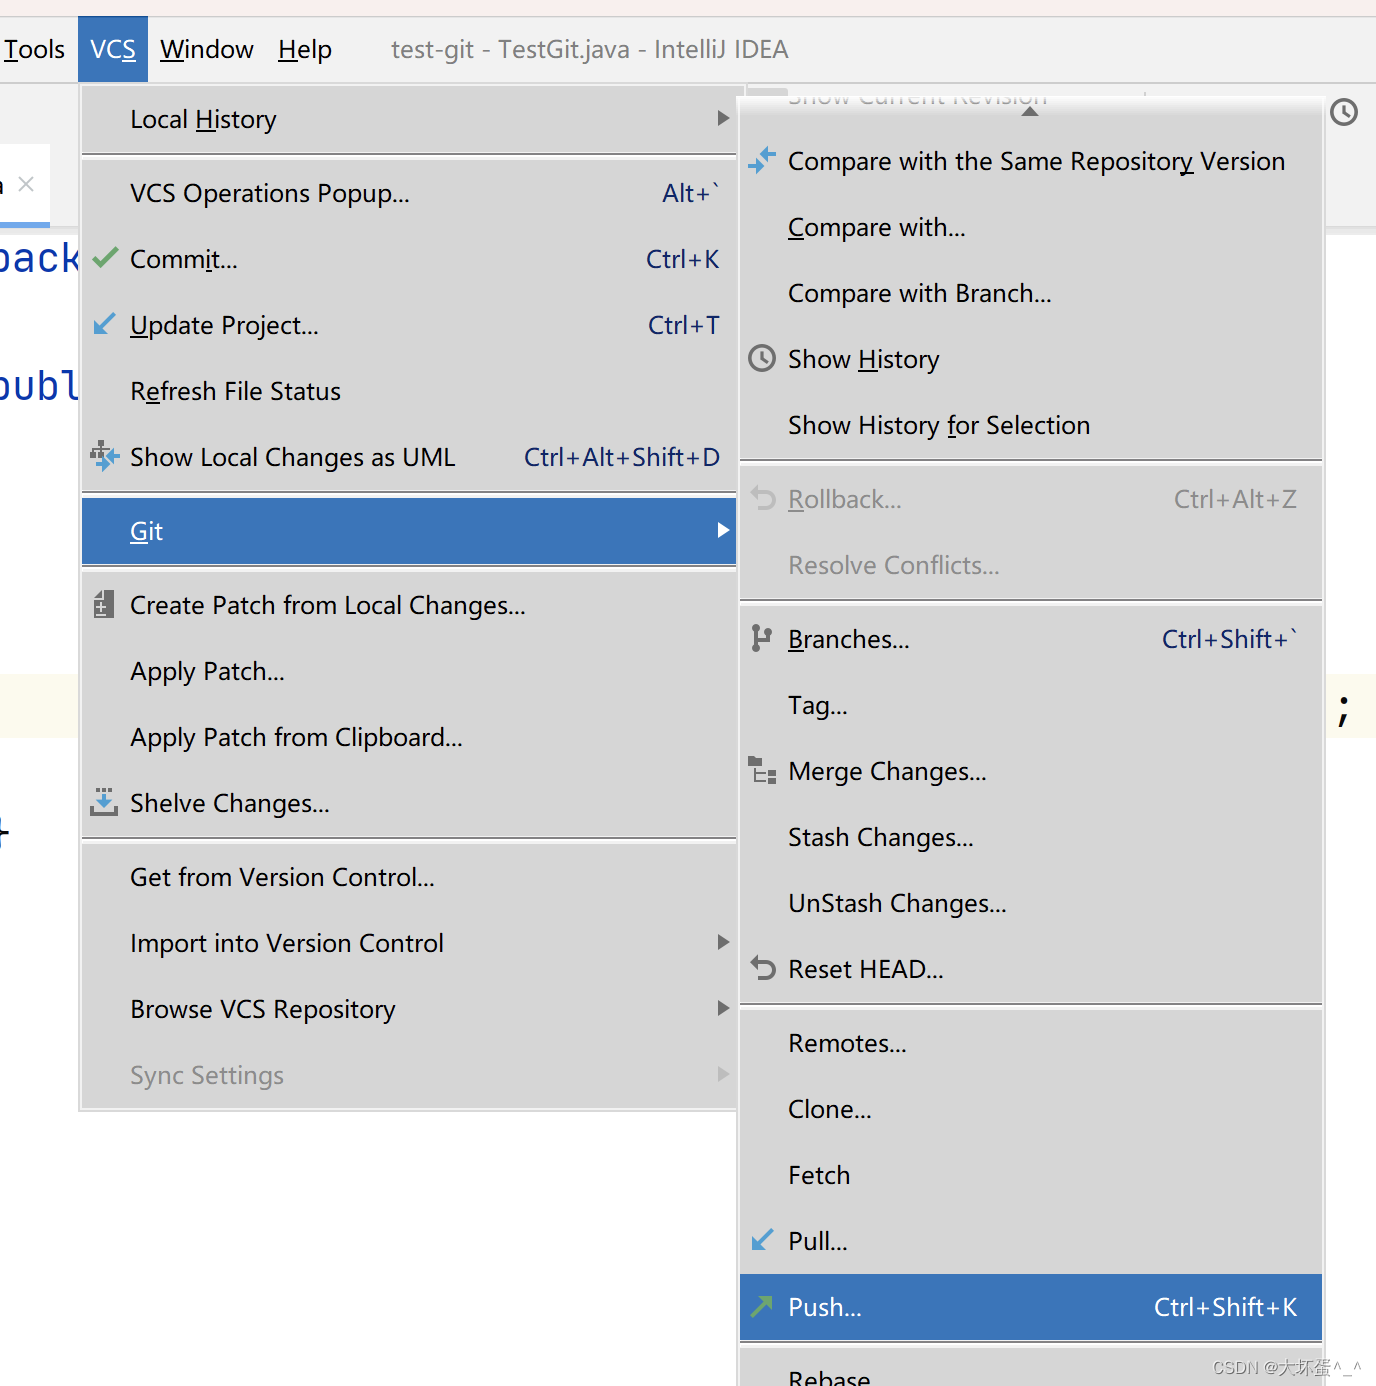Choose Branches... in Git submenu
The image size is (1376, 1386).
tap(1031, 639)
